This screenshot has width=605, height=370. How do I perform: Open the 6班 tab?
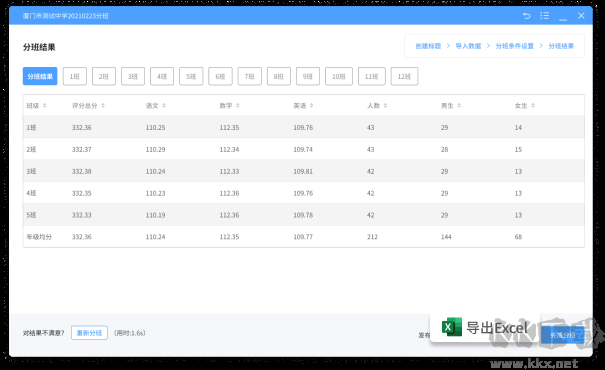[x=220, y=76]
